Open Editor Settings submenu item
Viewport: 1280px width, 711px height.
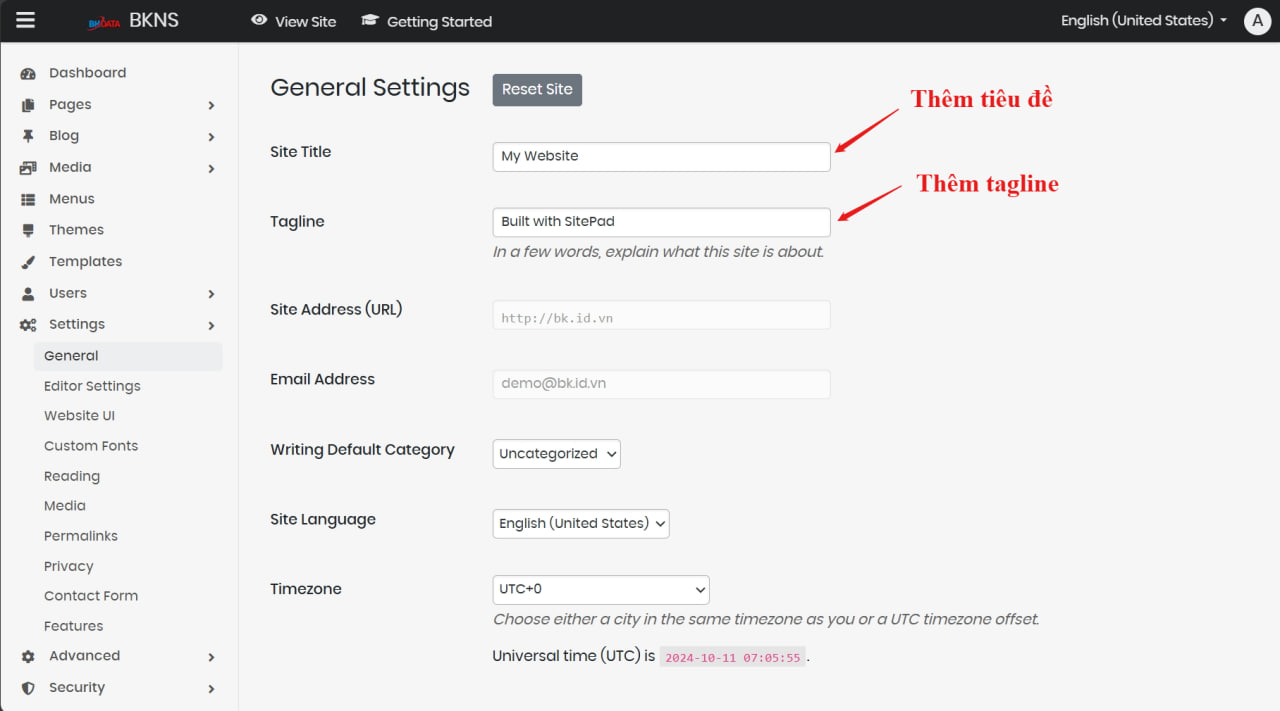(x=92, y=386)
